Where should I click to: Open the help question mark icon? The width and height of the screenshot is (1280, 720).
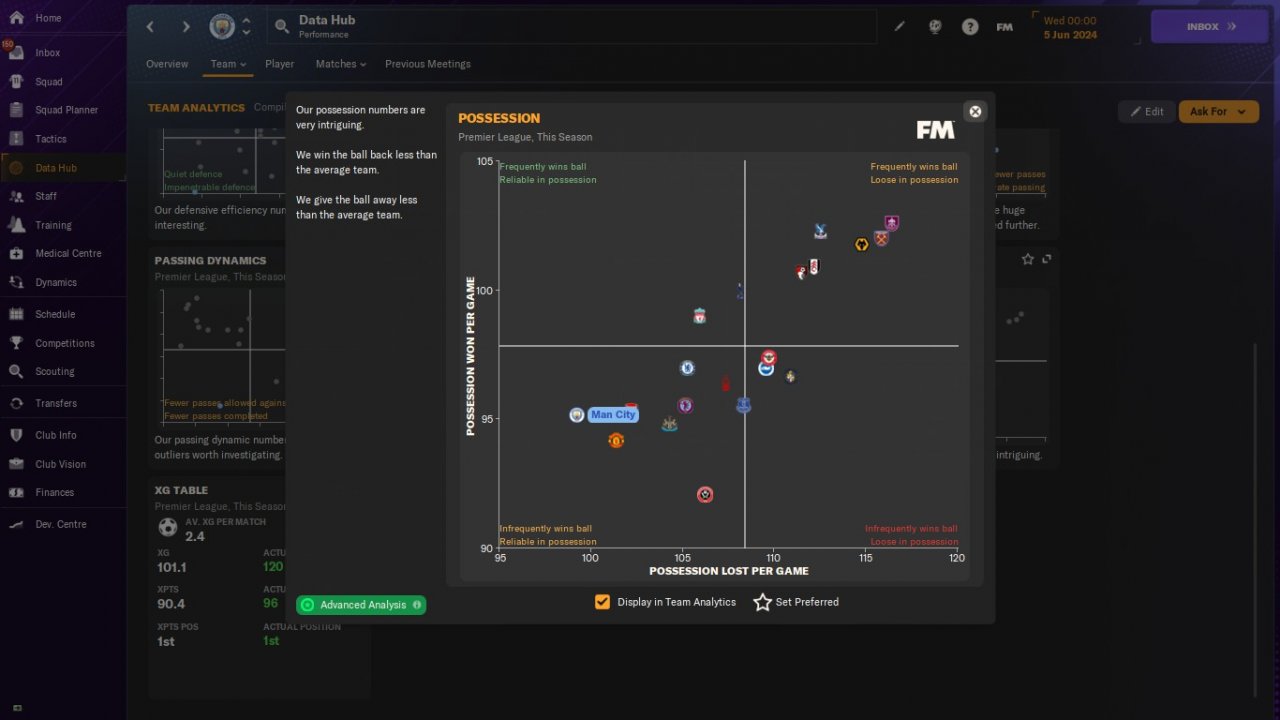[970, 27]
